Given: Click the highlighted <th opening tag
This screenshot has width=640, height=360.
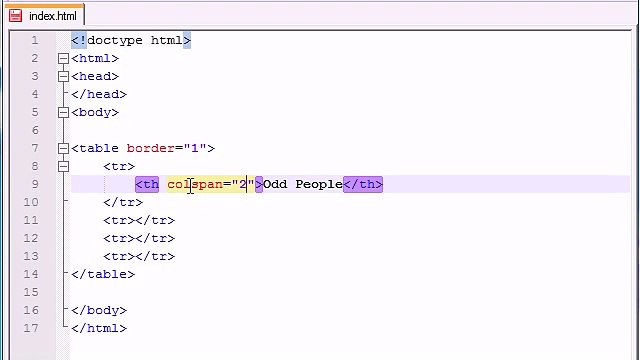Looking at the screenshot, I should click(x=147, y=184).
